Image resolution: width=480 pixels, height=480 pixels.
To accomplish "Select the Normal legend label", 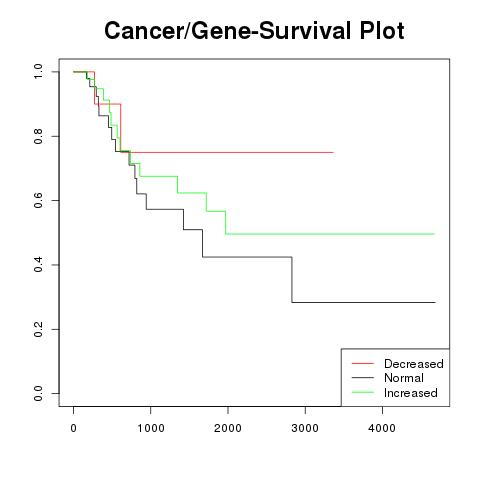I will tap(404, 378).
